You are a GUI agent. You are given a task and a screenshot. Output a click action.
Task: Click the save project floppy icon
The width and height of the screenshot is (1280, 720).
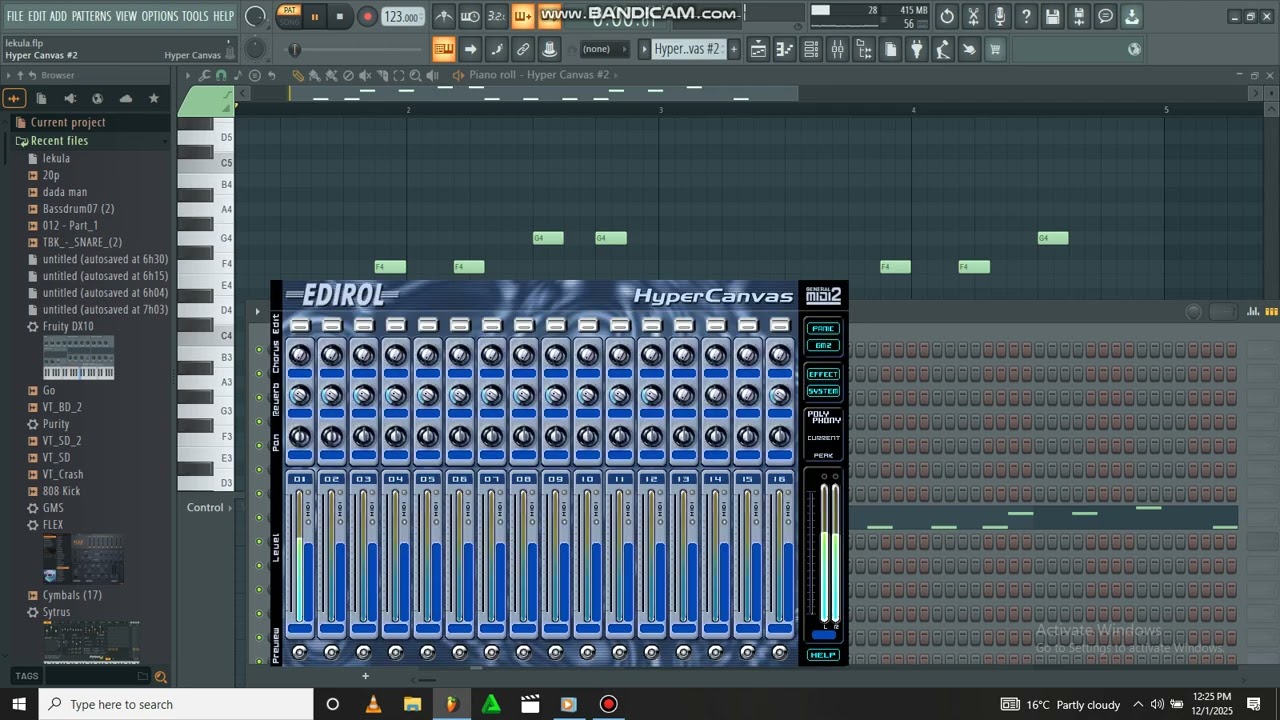(1052, 16)
